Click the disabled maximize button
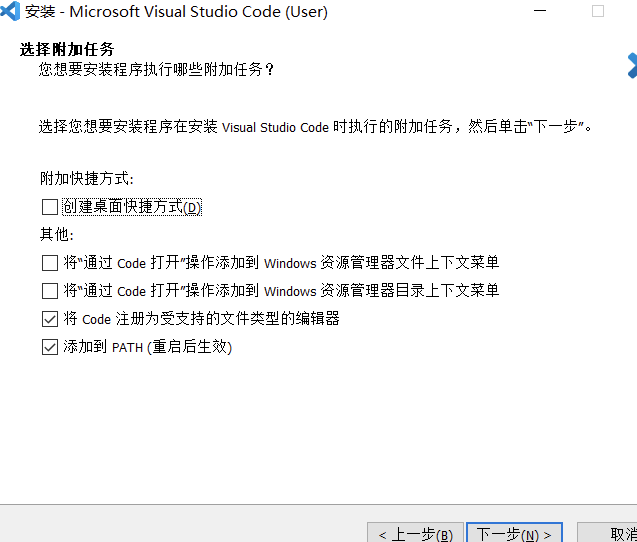The image size is (637, 542). (x=598, y=11)
